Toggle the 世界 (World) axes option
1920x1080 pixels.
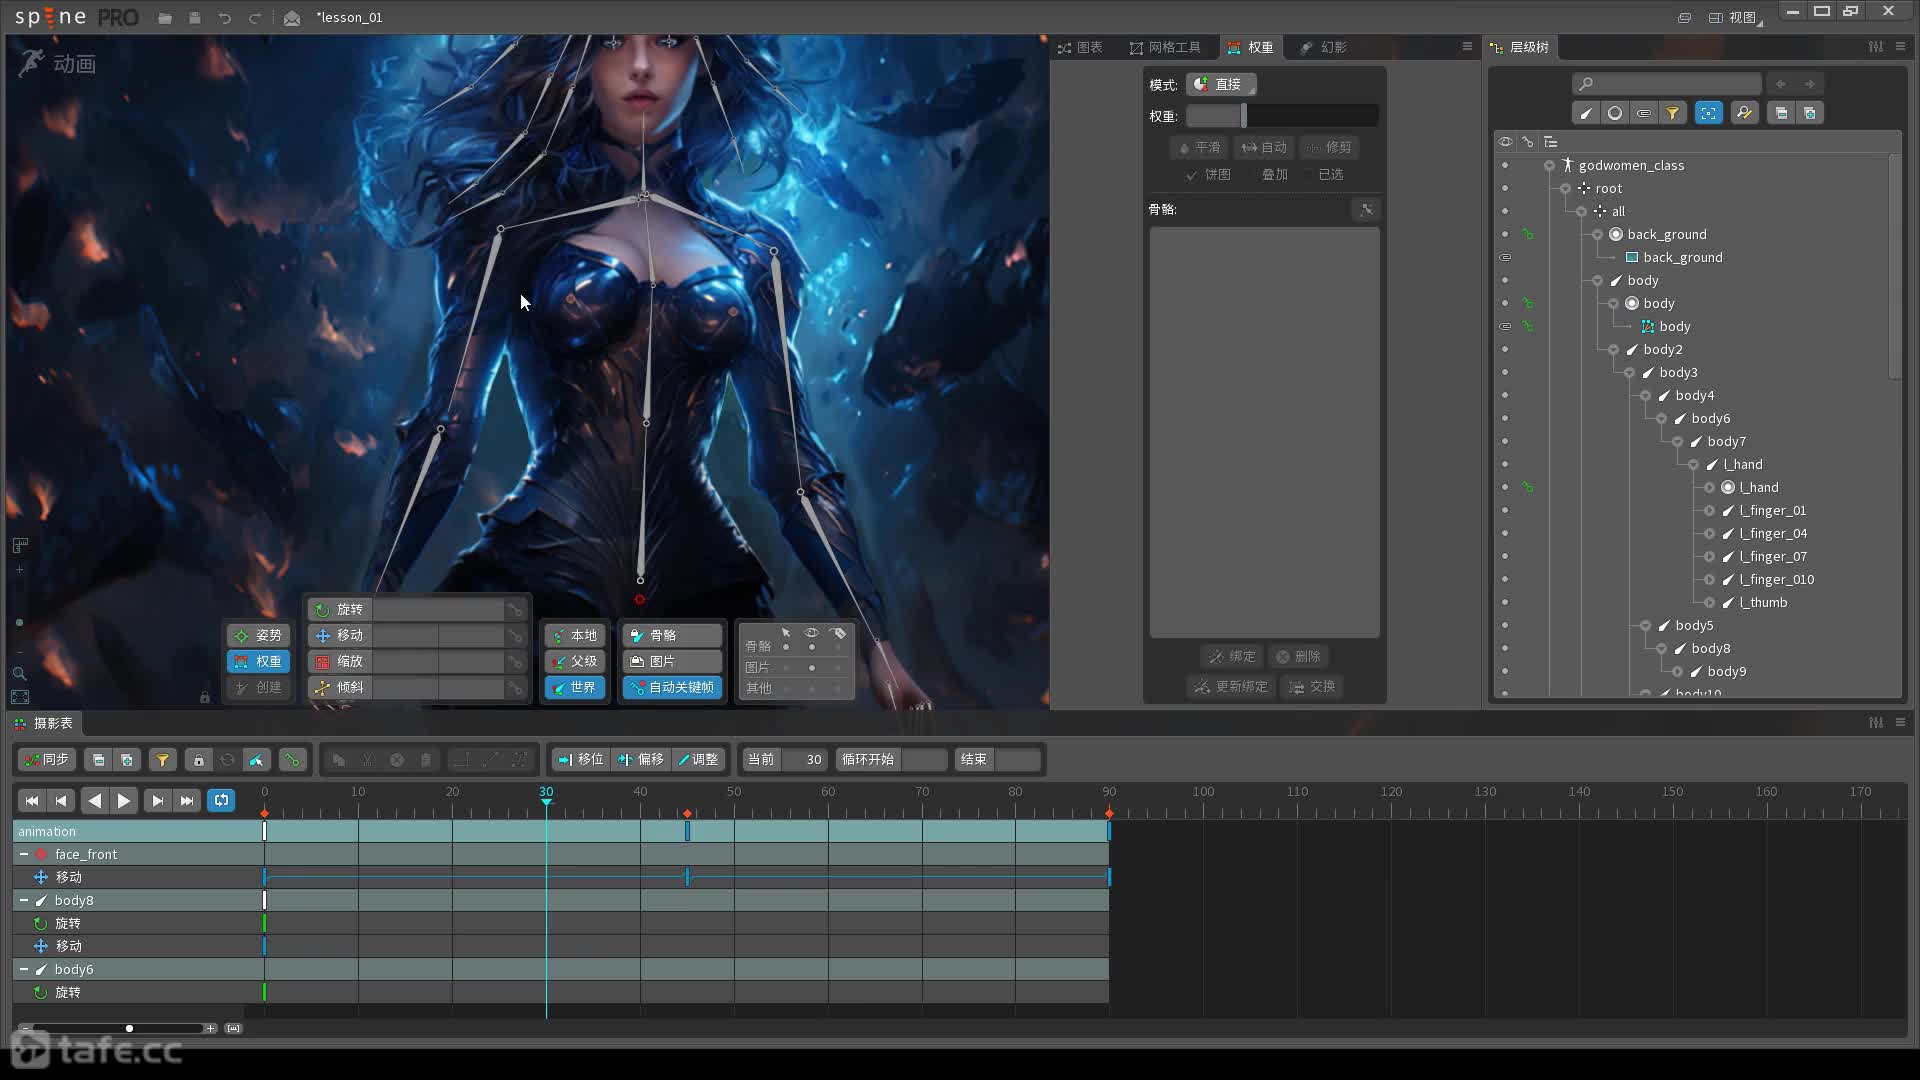click(575, 687)
